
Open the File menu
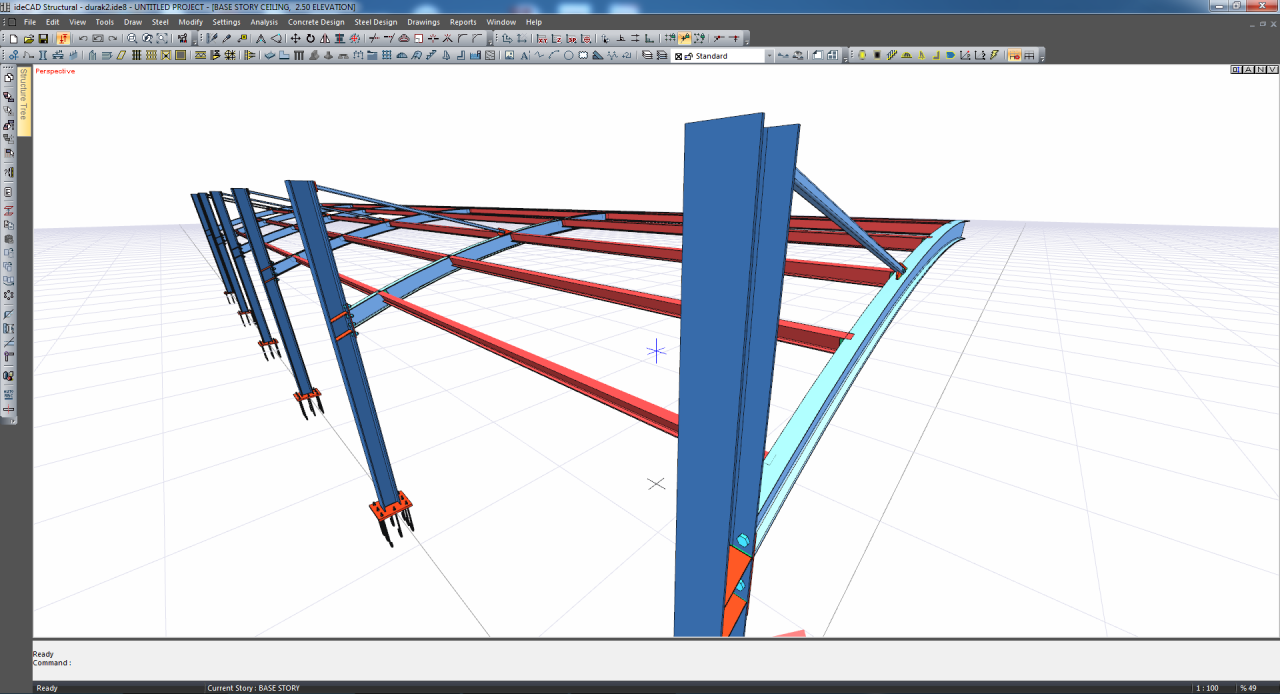click(29, 22)
